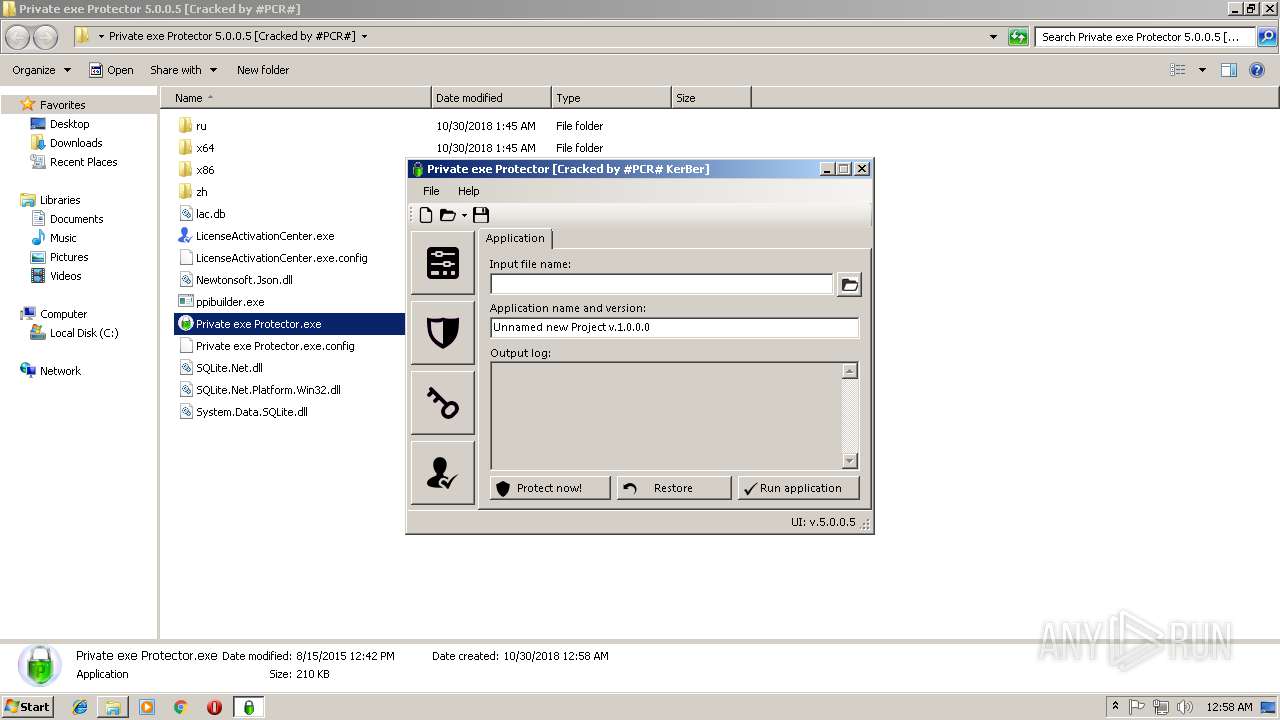
Task: Open the File menu in Protector
Action: pyautogui.click(x=431, y=191)
